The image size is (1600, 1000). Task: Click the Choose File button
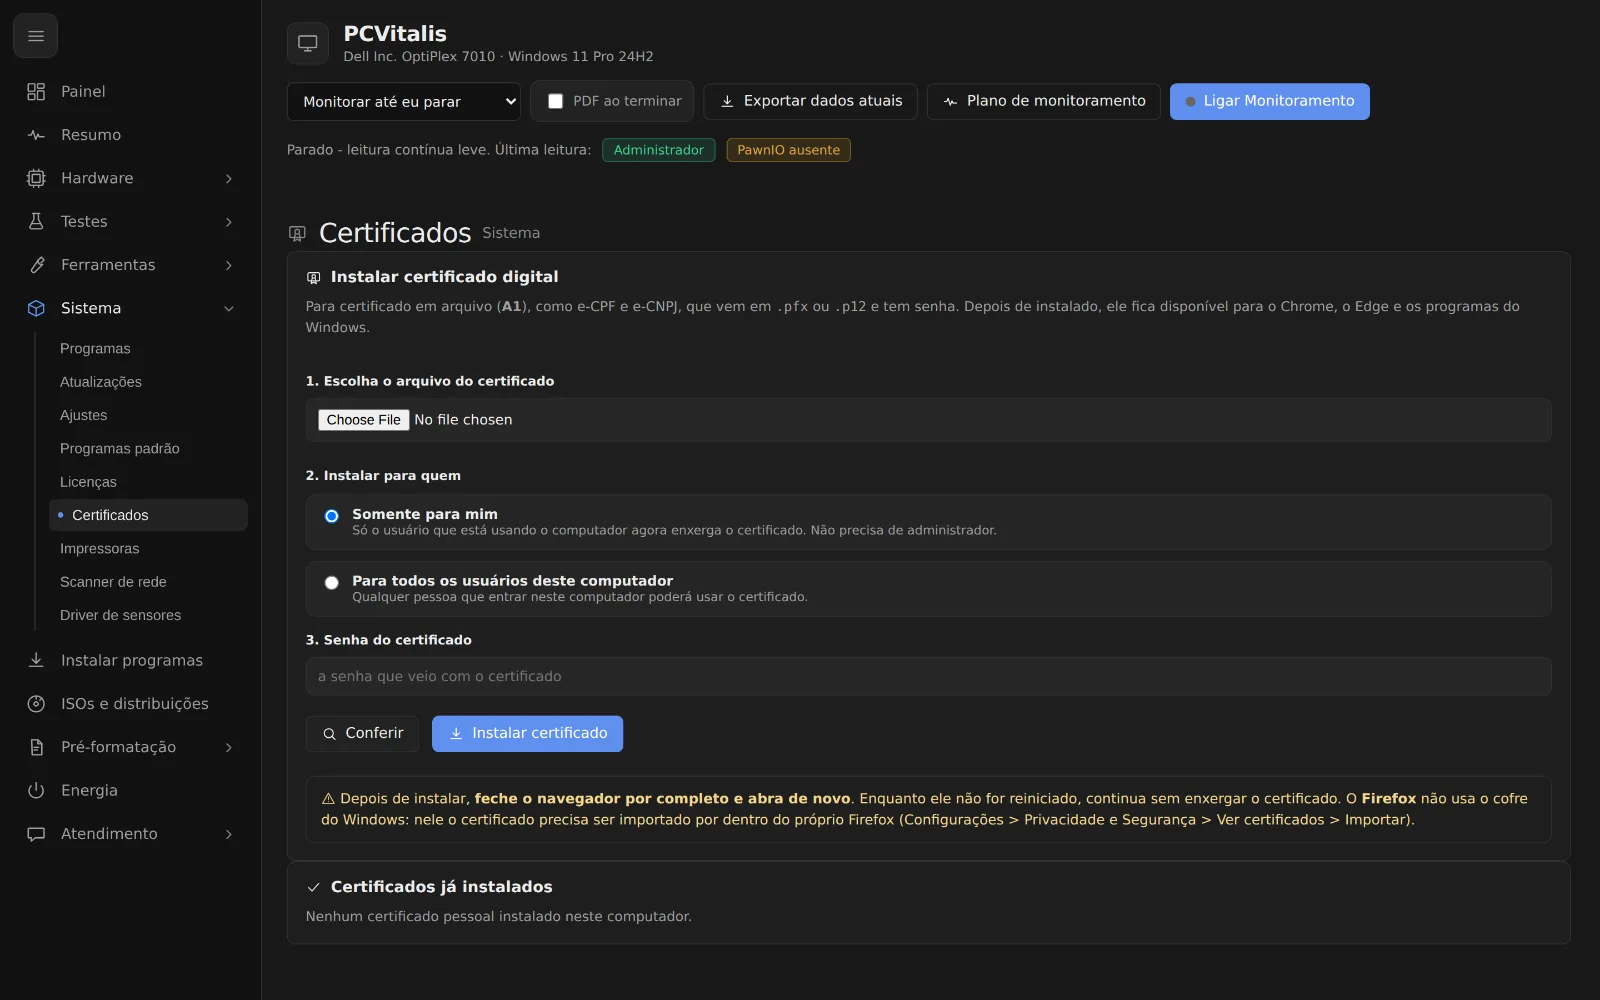(364, 420)
